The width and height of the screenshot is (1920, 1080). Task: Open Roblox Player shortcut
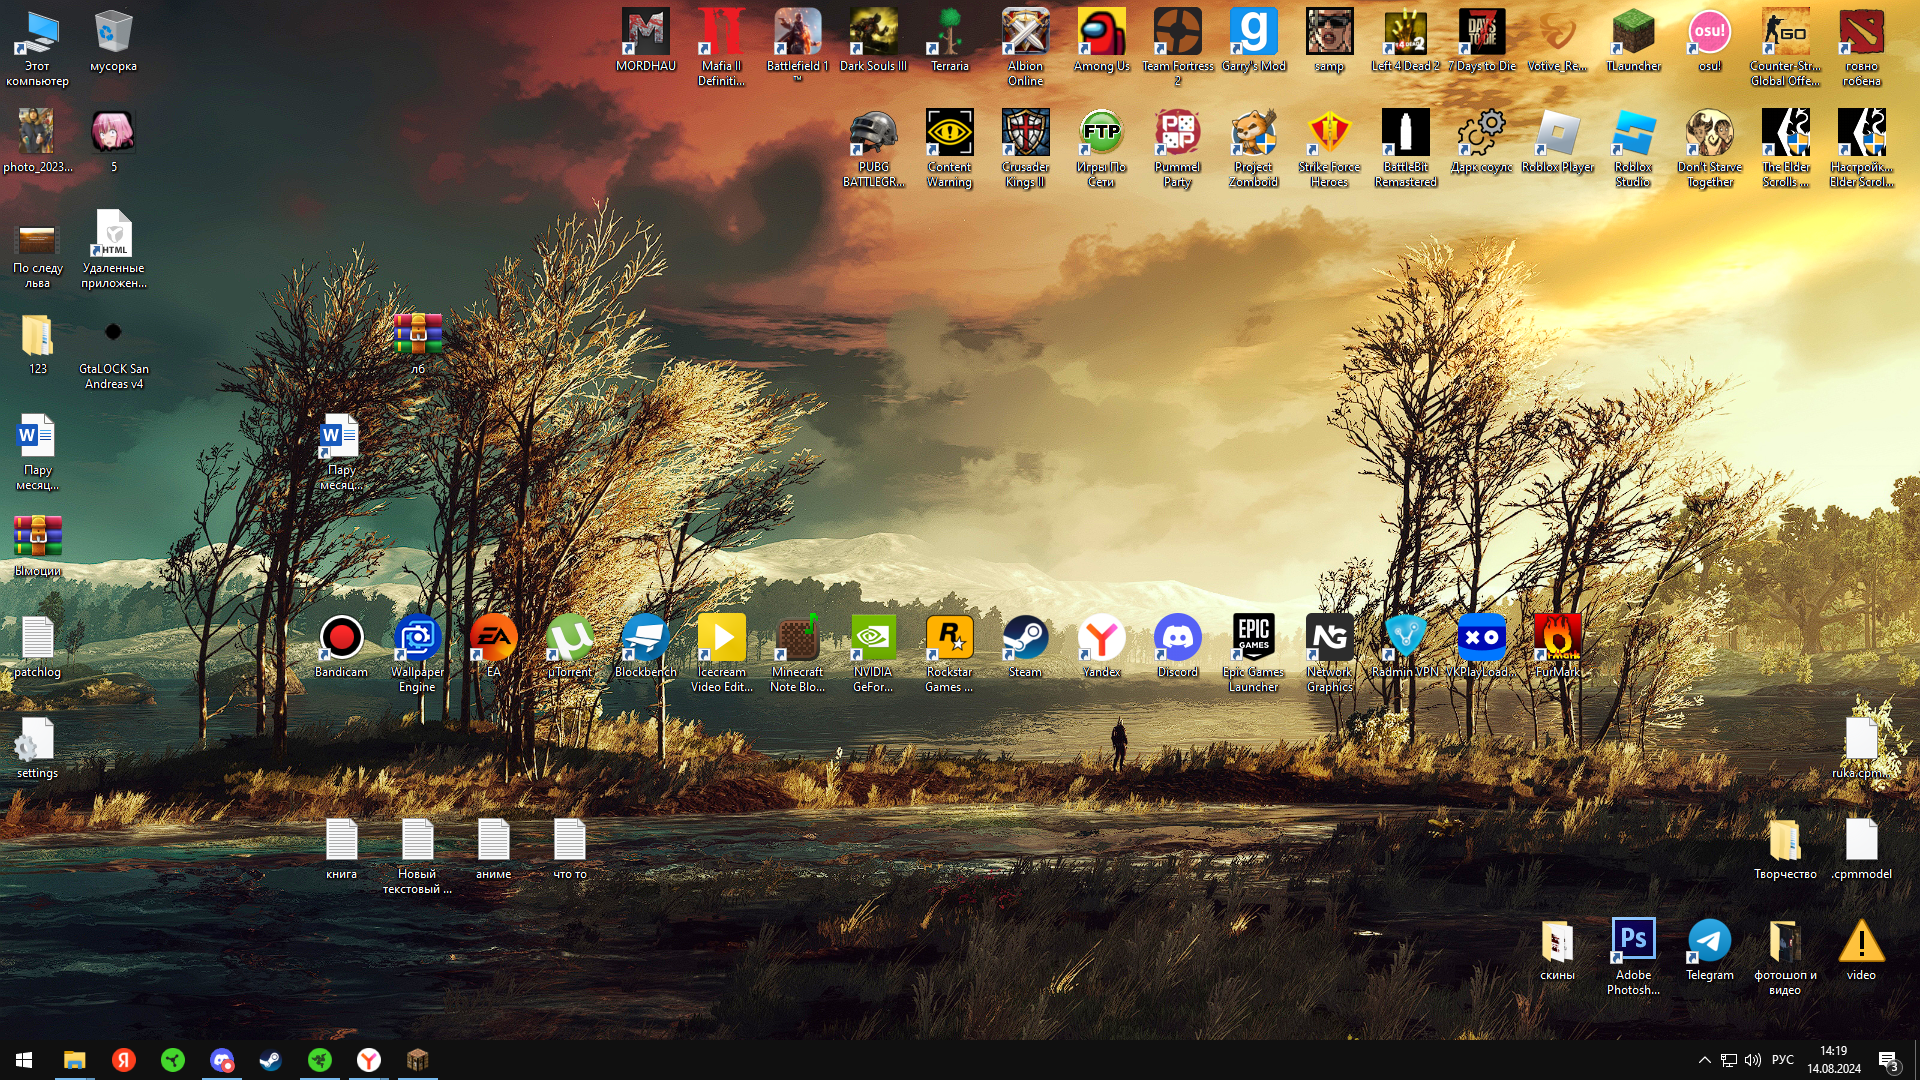(x=1557, y=142)
